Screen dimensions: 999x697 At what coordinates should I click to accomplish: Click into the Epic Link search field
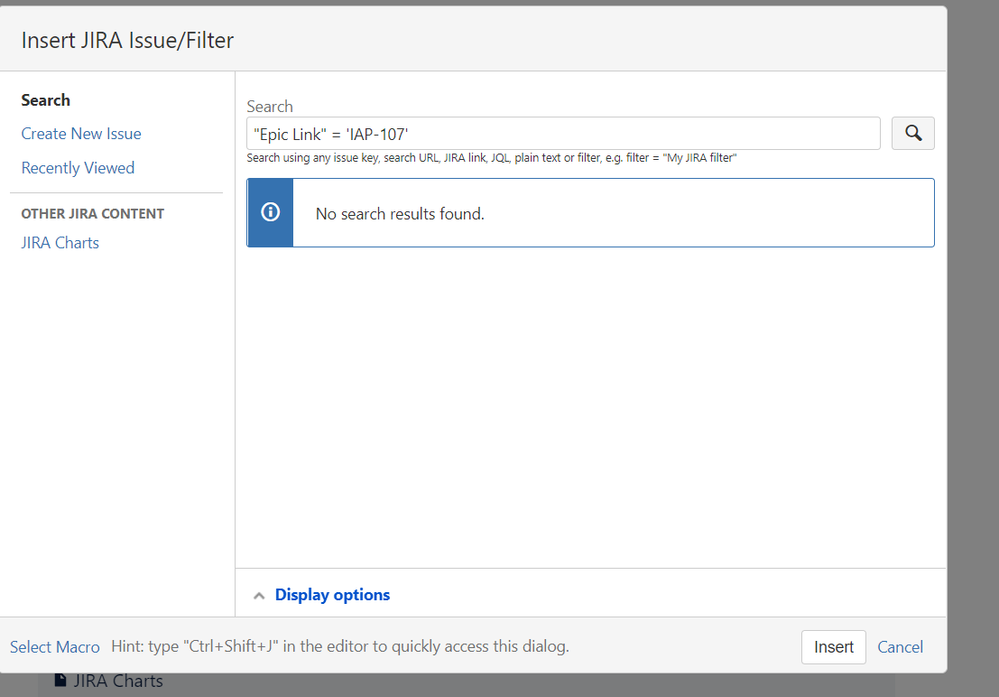[x=562, y=134]
